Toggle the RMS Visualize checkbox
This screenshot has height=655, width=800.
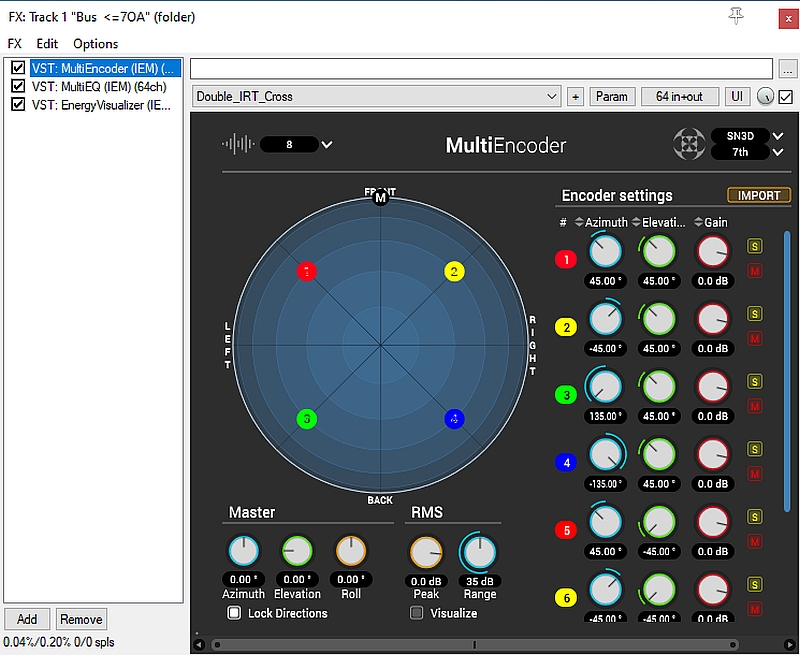[417, 613]
